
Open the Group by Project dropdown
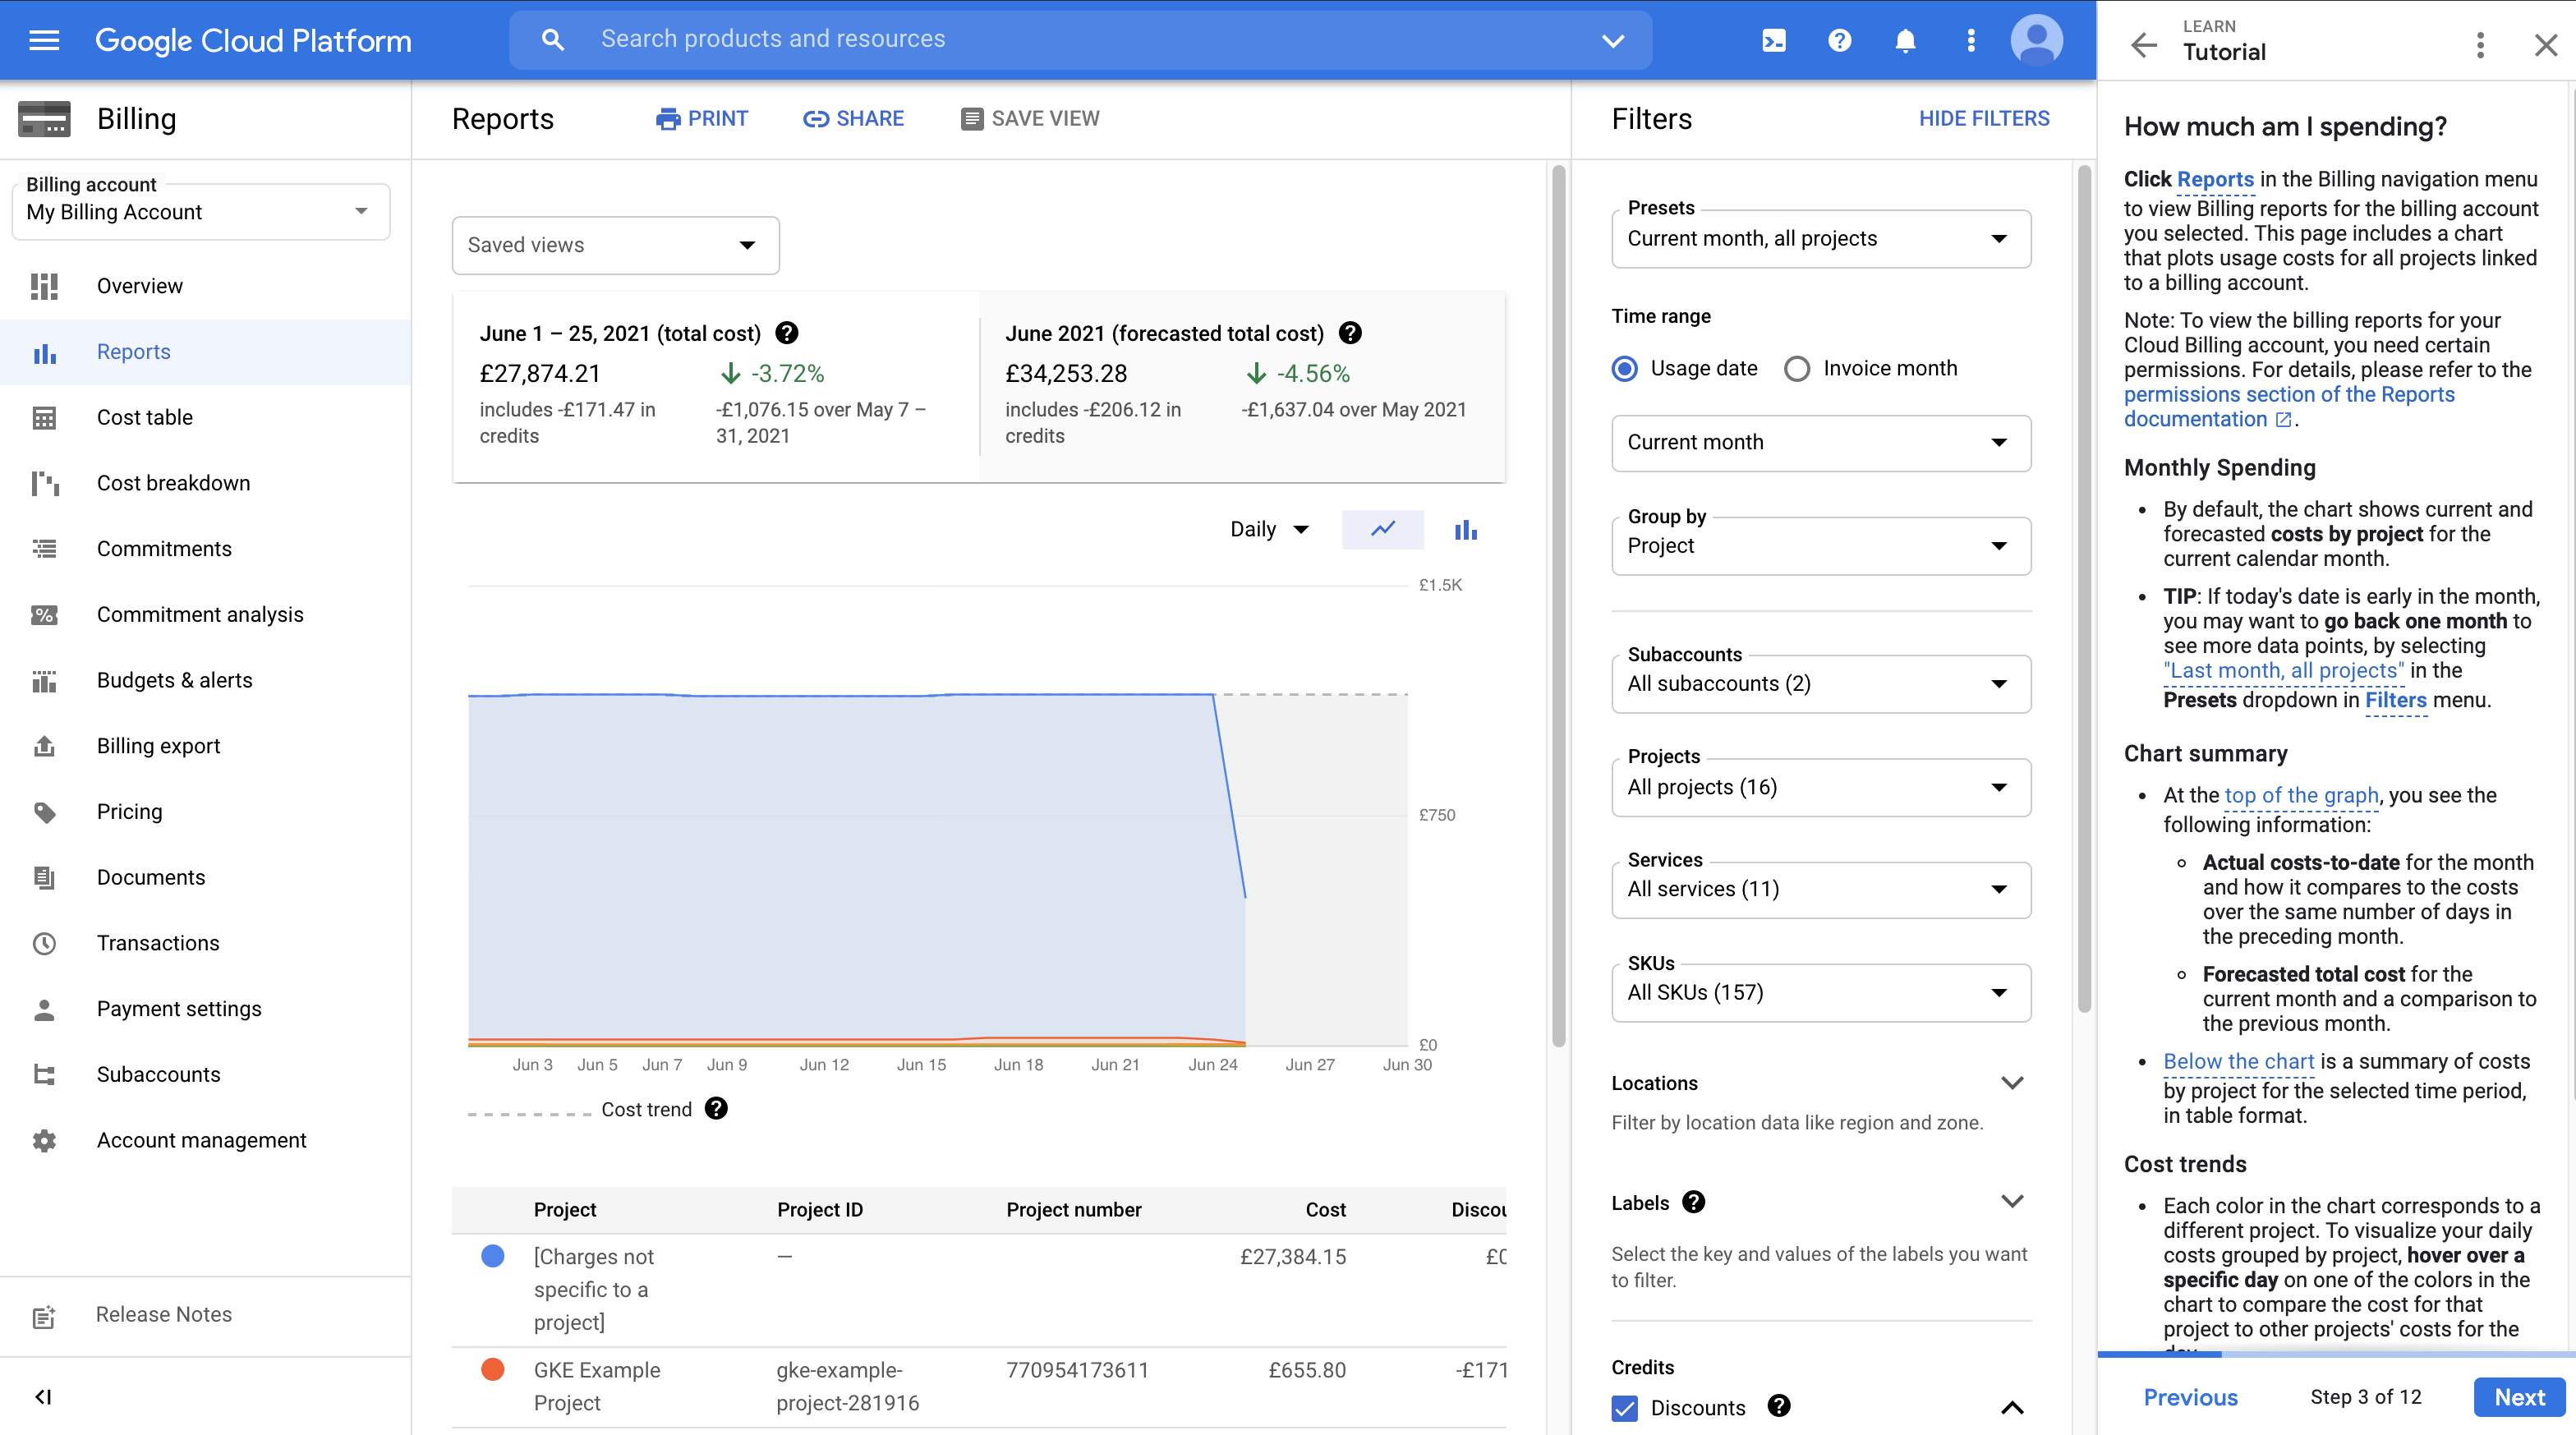1818,545
